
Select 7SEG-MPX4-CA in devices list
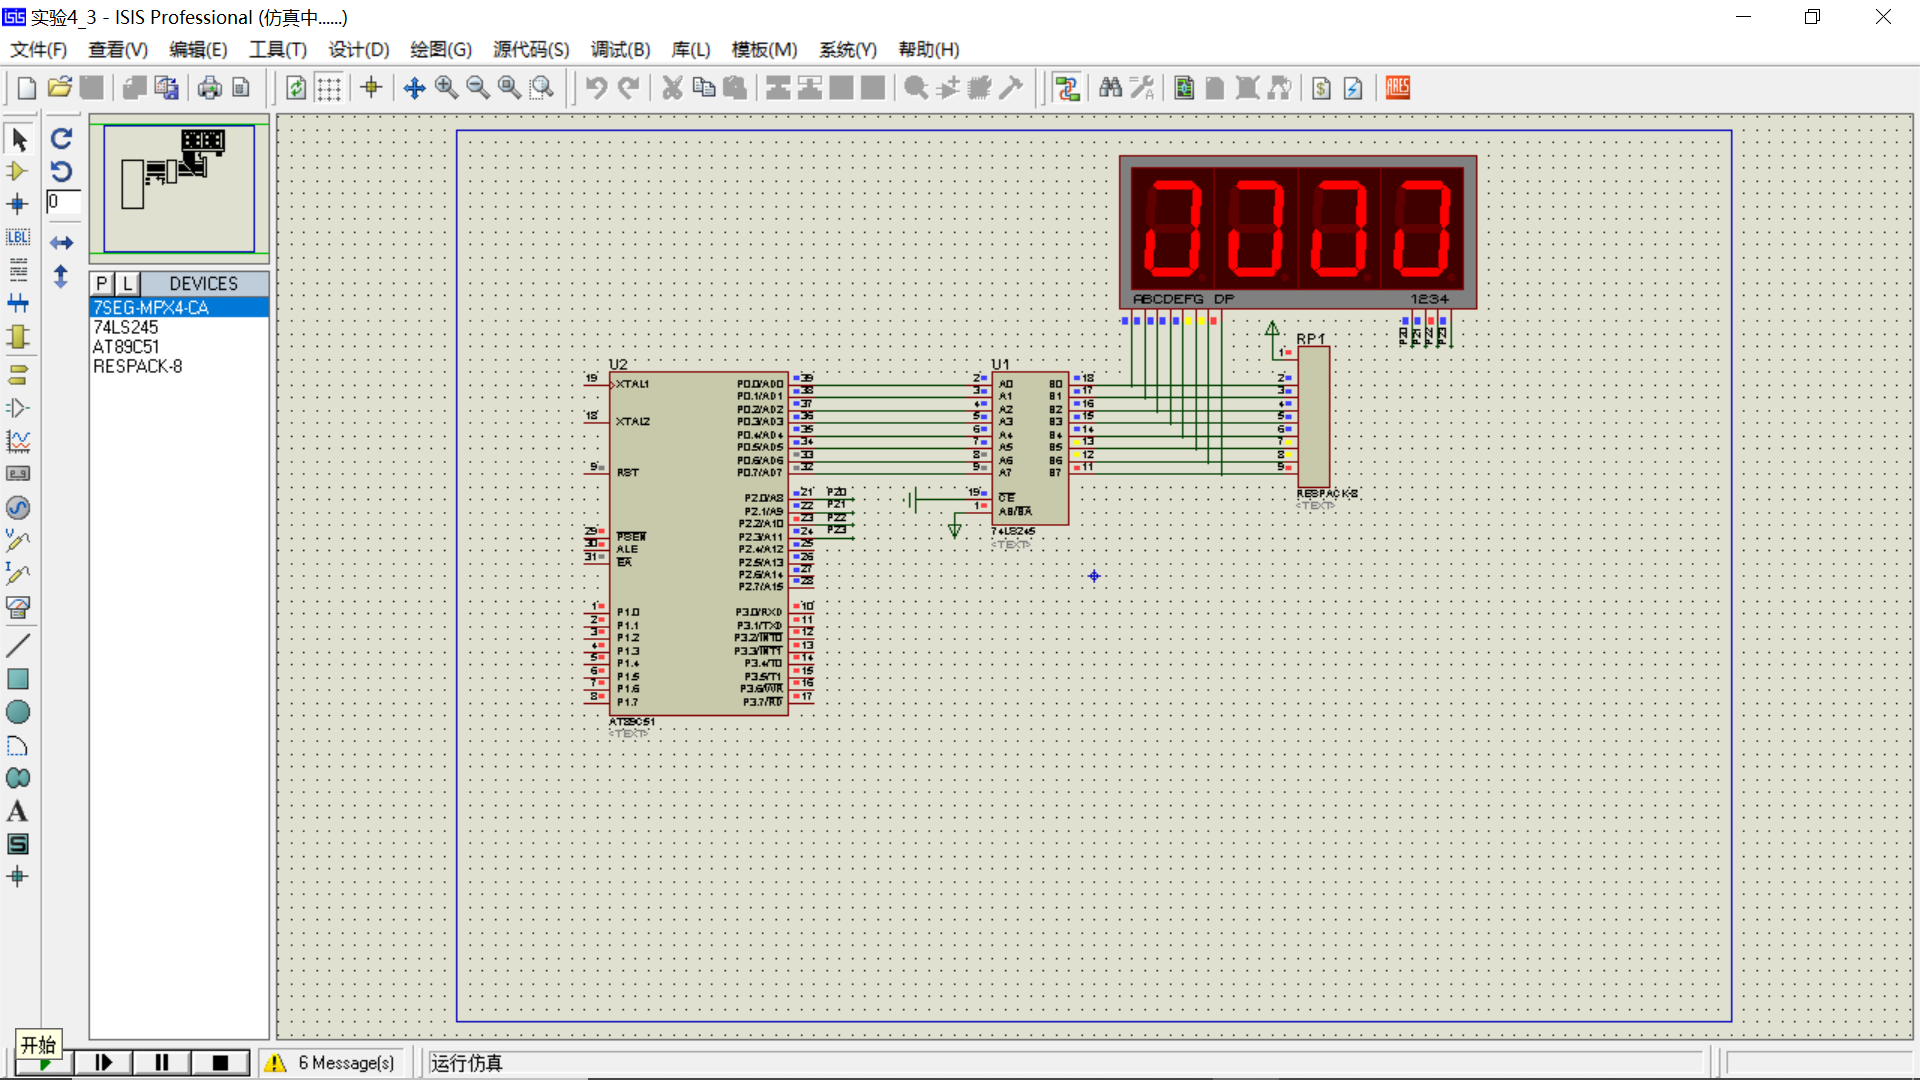point(179,307)
